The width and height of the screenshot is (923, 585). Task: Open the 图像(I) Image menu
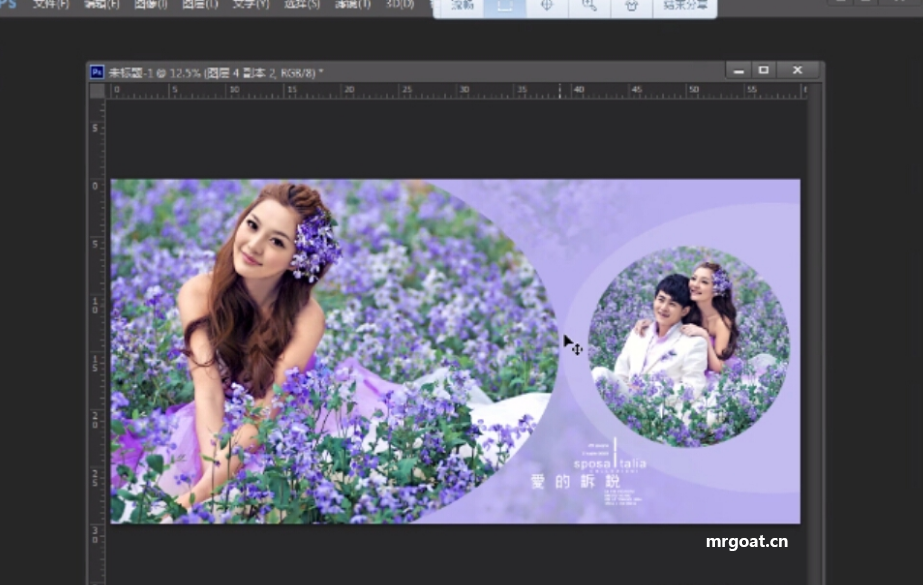150,4
